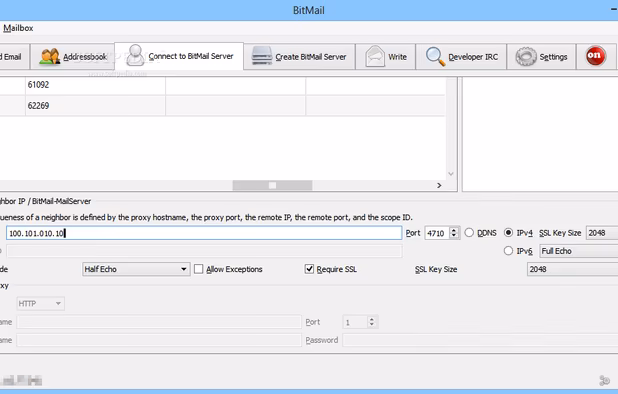Image resolution: width=618 pixels, height=394 pixels.
Task: Open the Half Echo mode dropdown
Action: tap(136, 269)
